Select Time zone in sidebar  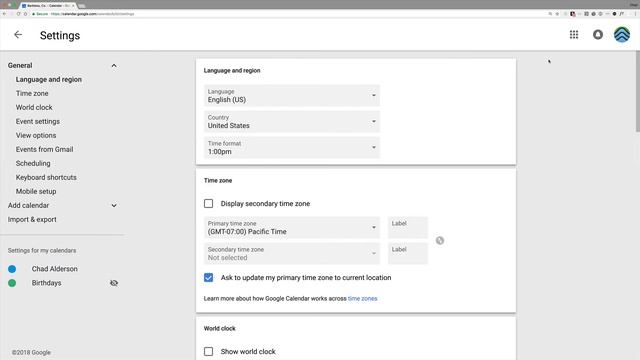(32, 93)
